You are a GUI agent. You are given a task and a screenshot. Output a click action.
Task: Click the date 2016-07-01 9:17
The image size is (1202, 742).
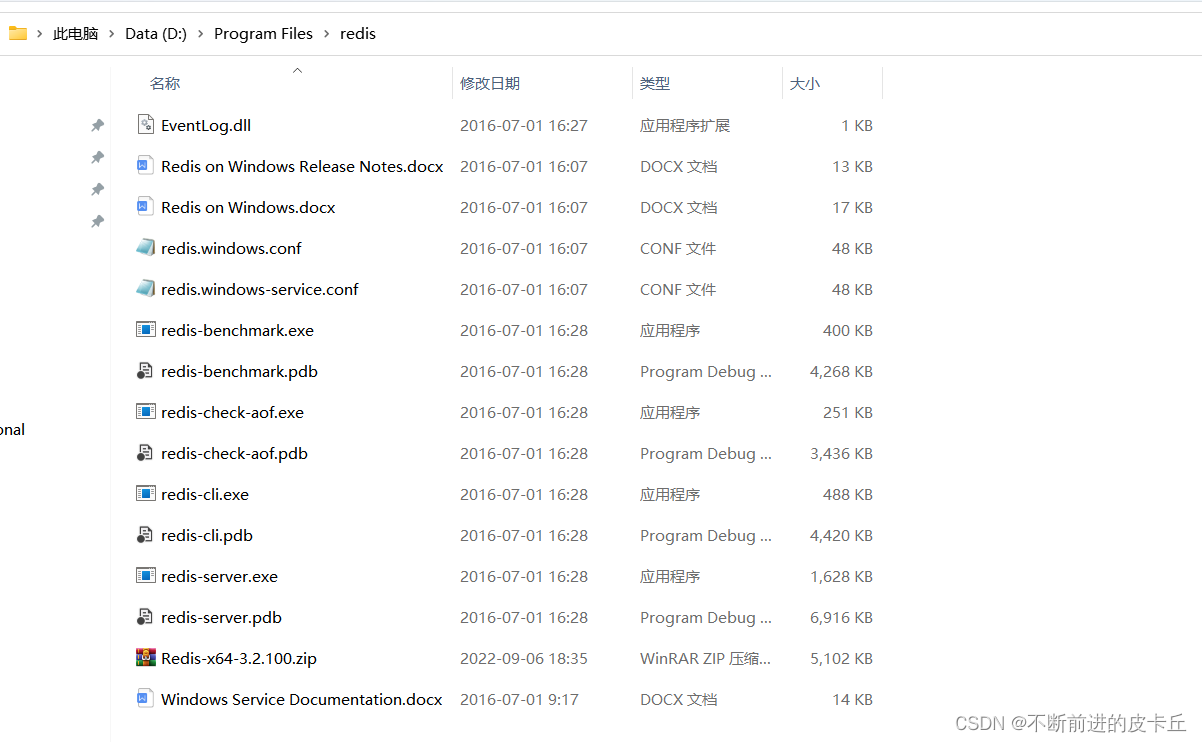click(519, 699)
